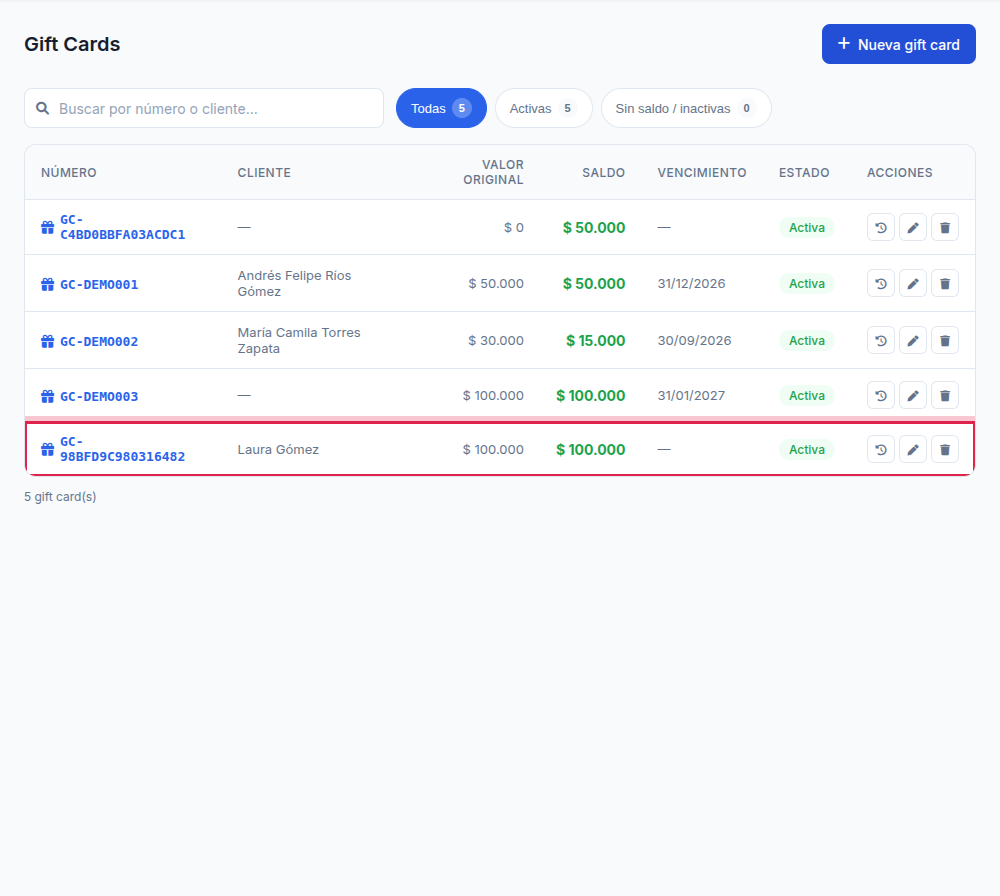This screenshot has height=896, width=1000.
Task: Click Activa status badge for GC-DEMO002
Action: pyautogui.click(x=807, y=341)
